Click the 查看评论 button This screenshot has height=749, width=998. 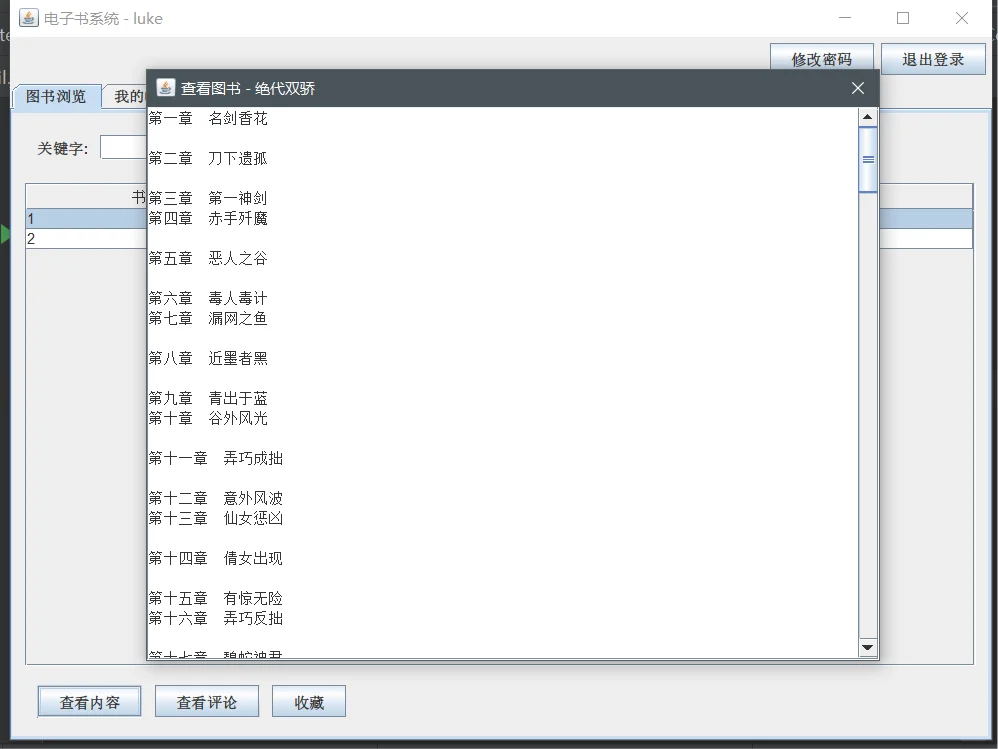(x=207, y=702)
